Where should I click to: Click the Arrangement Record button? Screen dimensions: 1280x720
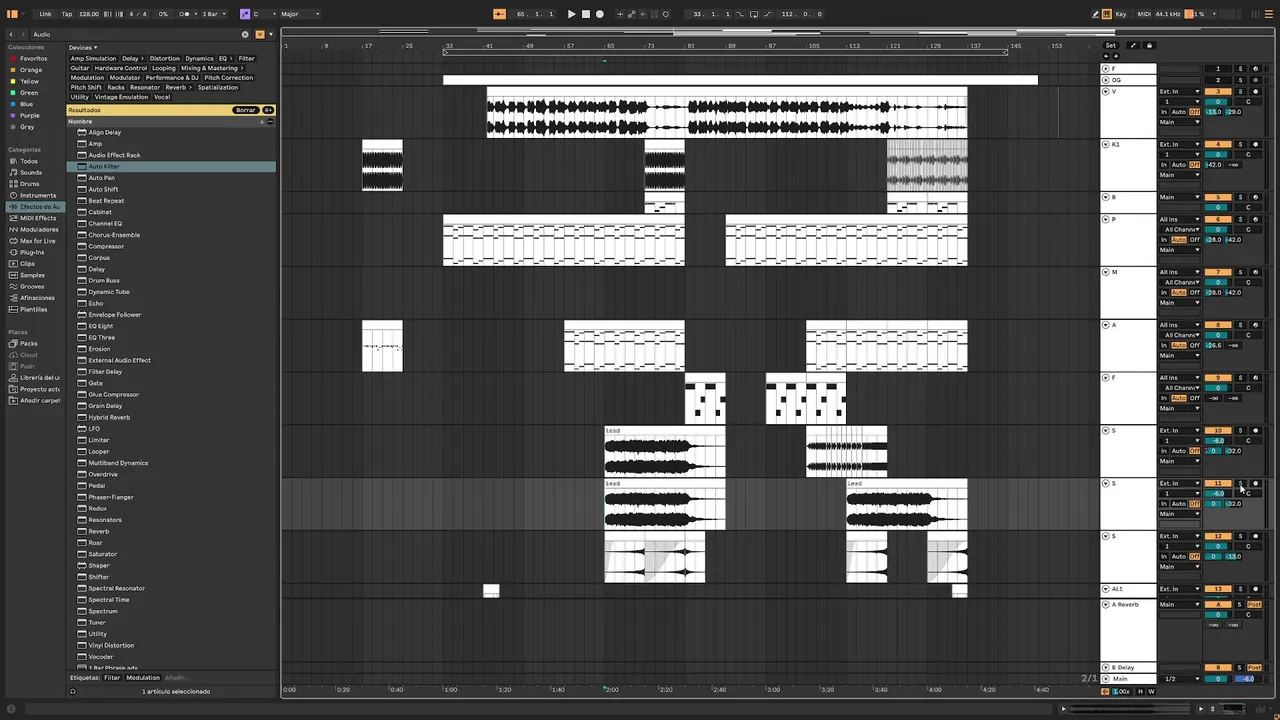[600, 14]
